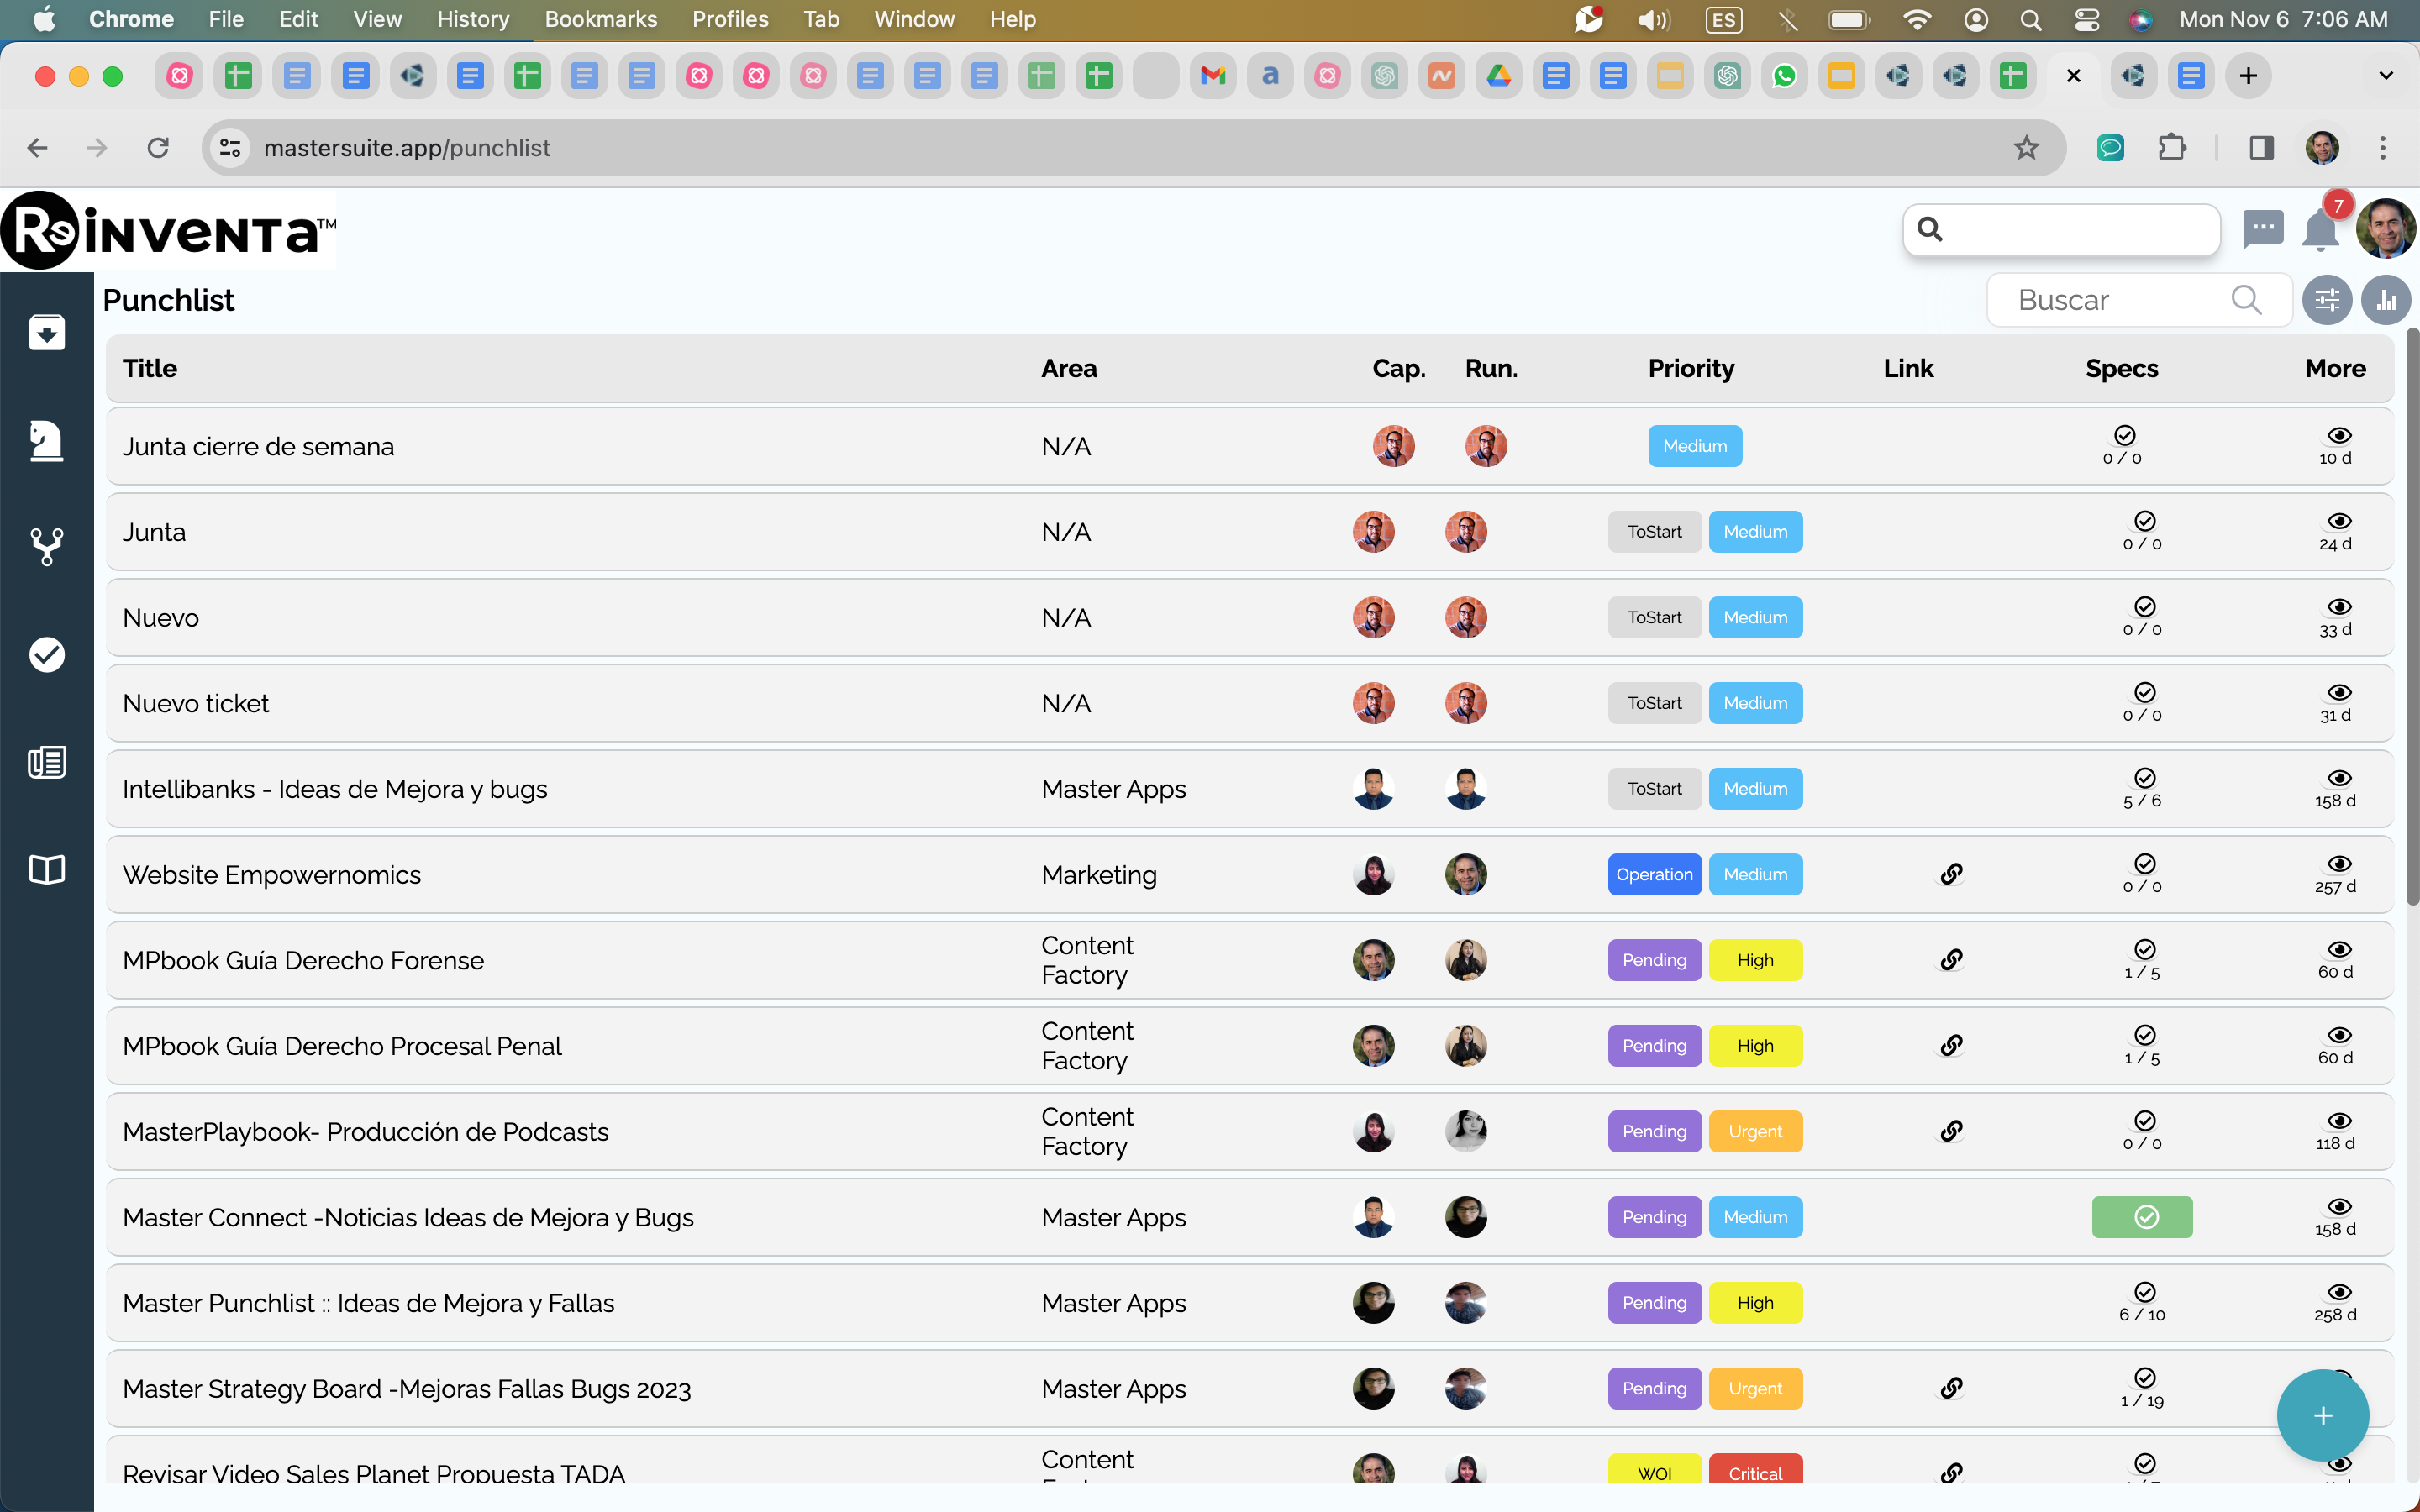The image size is (2420, 1512).
Task: Switch to the WhatsApp tab
Action: point(1784,76)
